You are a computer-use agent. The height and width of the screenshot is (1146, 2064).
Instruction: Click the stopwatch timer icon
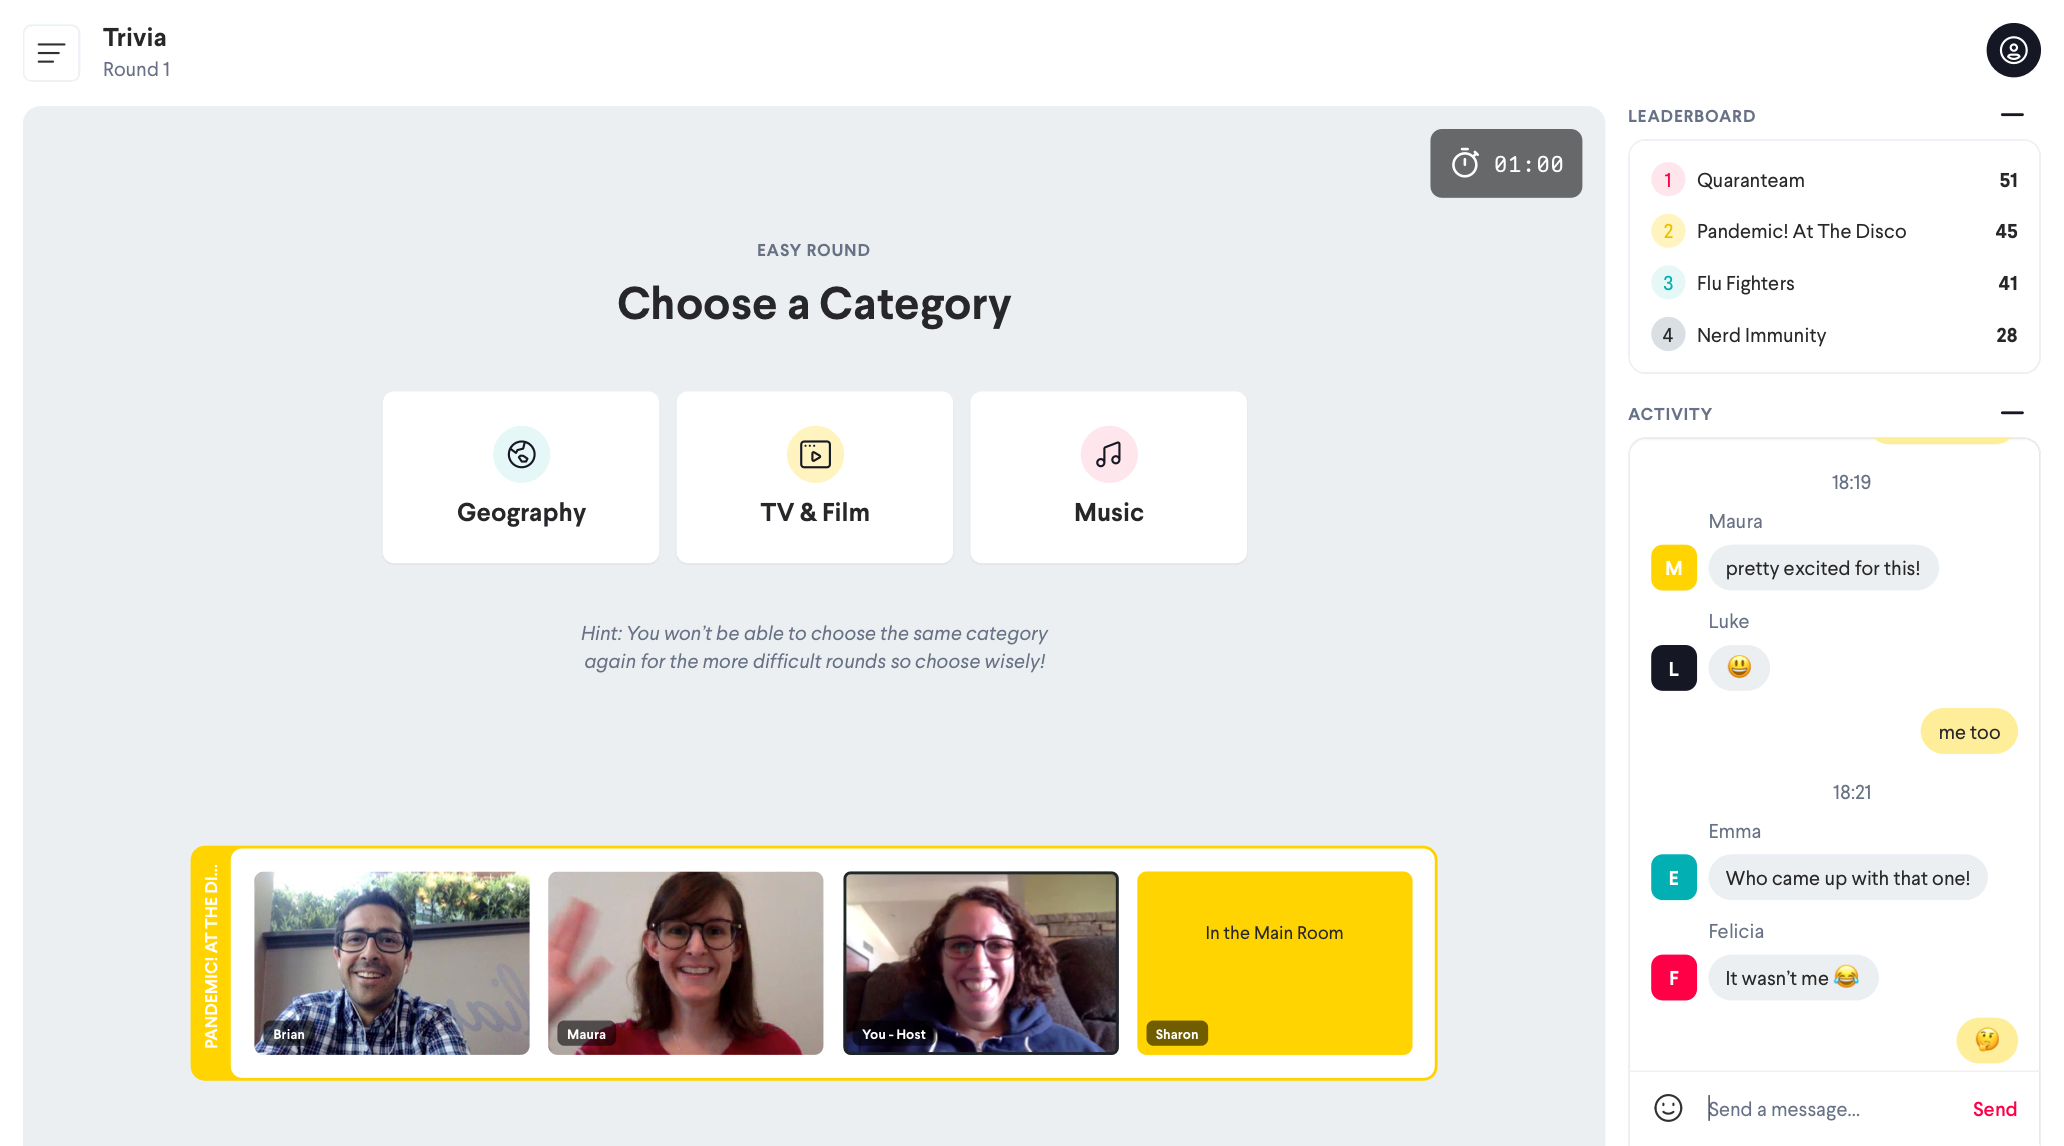(x=1465, y=163)
